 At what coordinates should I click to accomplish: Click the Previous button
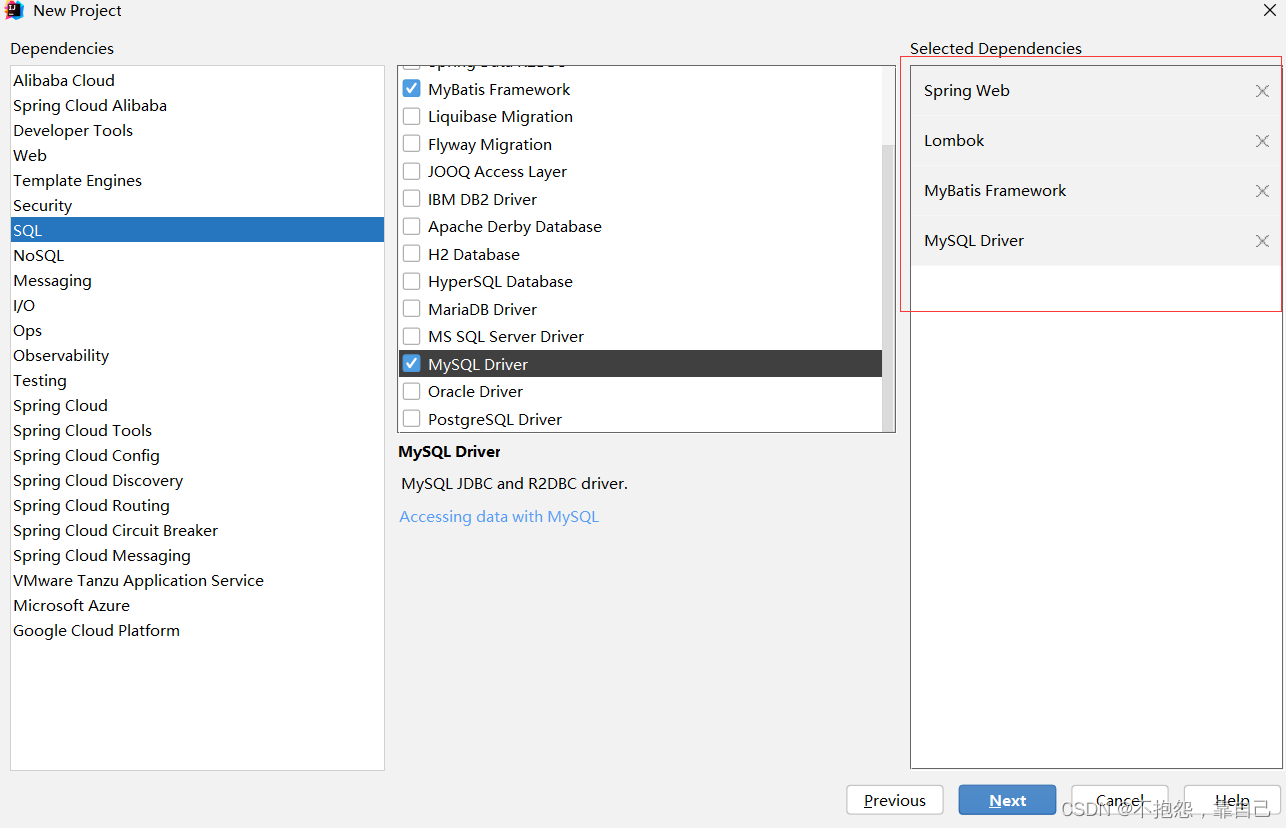pyautogui.click(x=894, y=800)
